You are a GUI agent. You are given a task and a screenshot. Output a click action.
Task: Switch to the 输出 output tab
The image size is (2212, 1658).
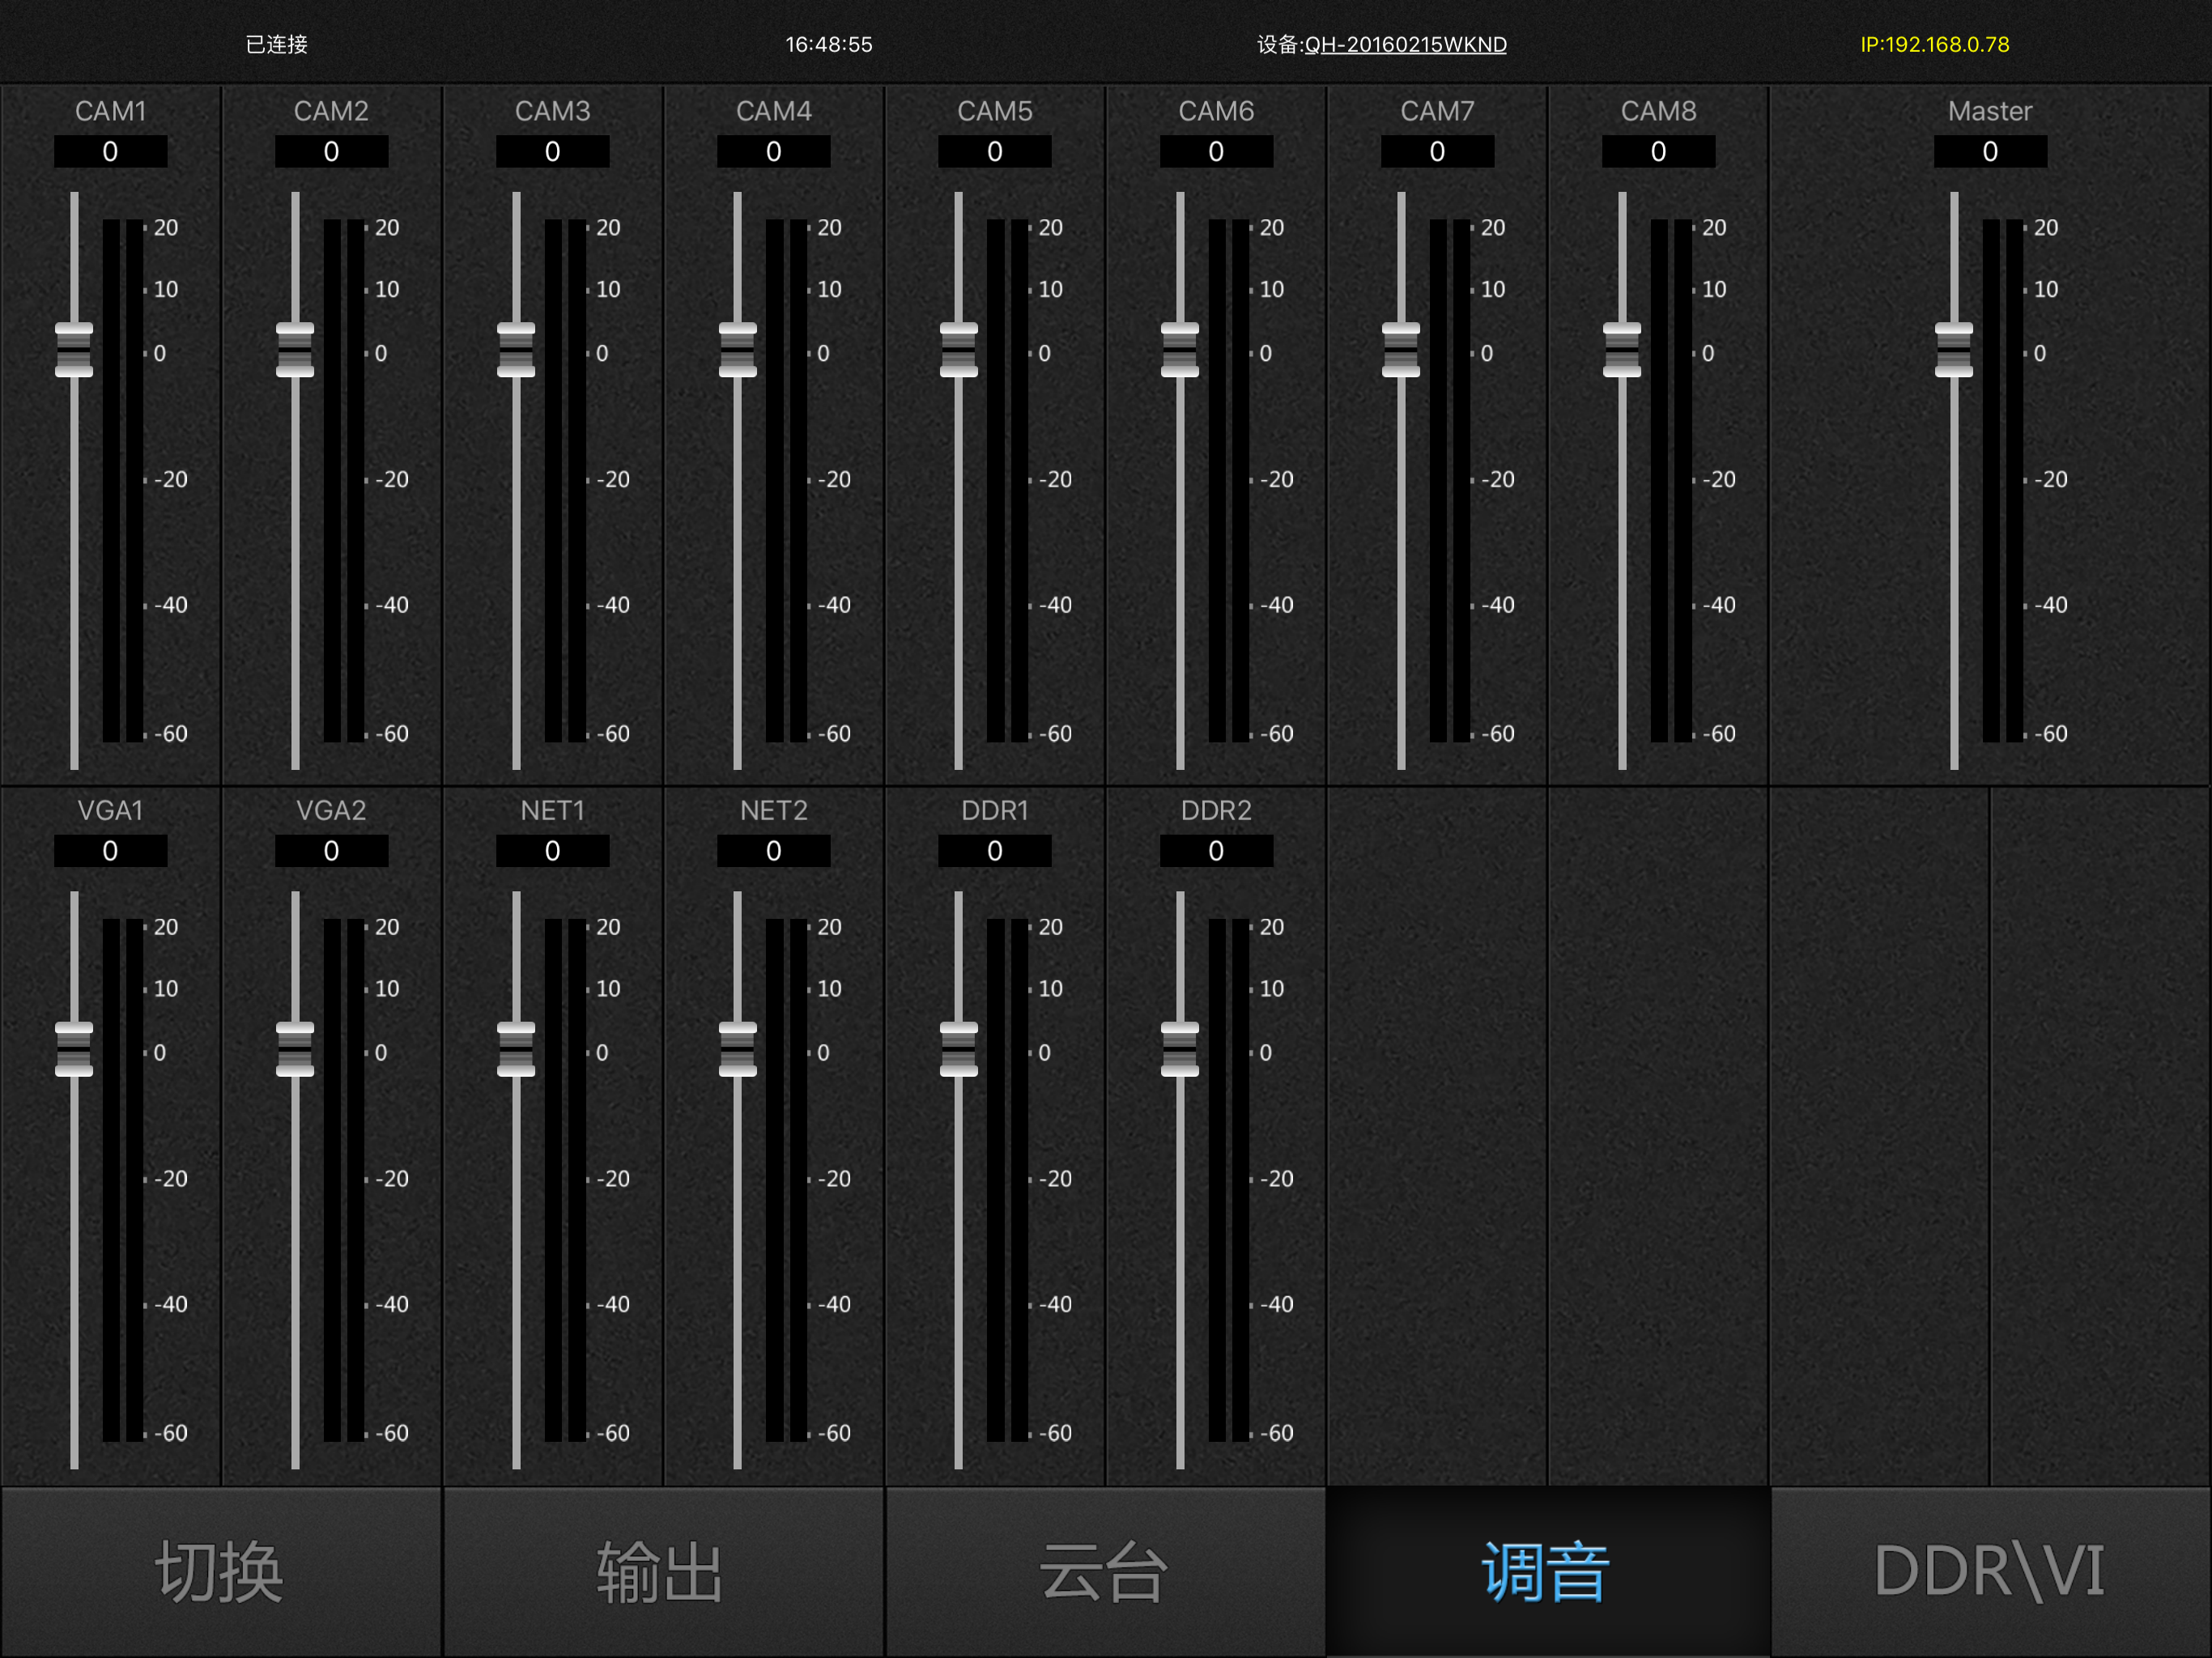(663, 1571)
